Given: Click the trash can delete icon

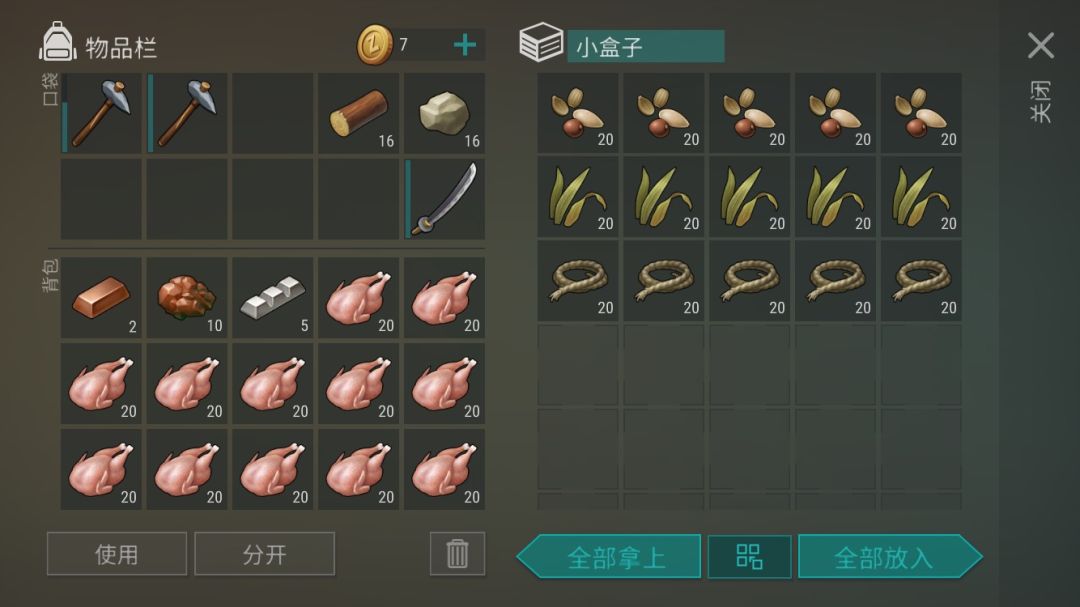Looking at the screenshot, I should click(457, 553).
